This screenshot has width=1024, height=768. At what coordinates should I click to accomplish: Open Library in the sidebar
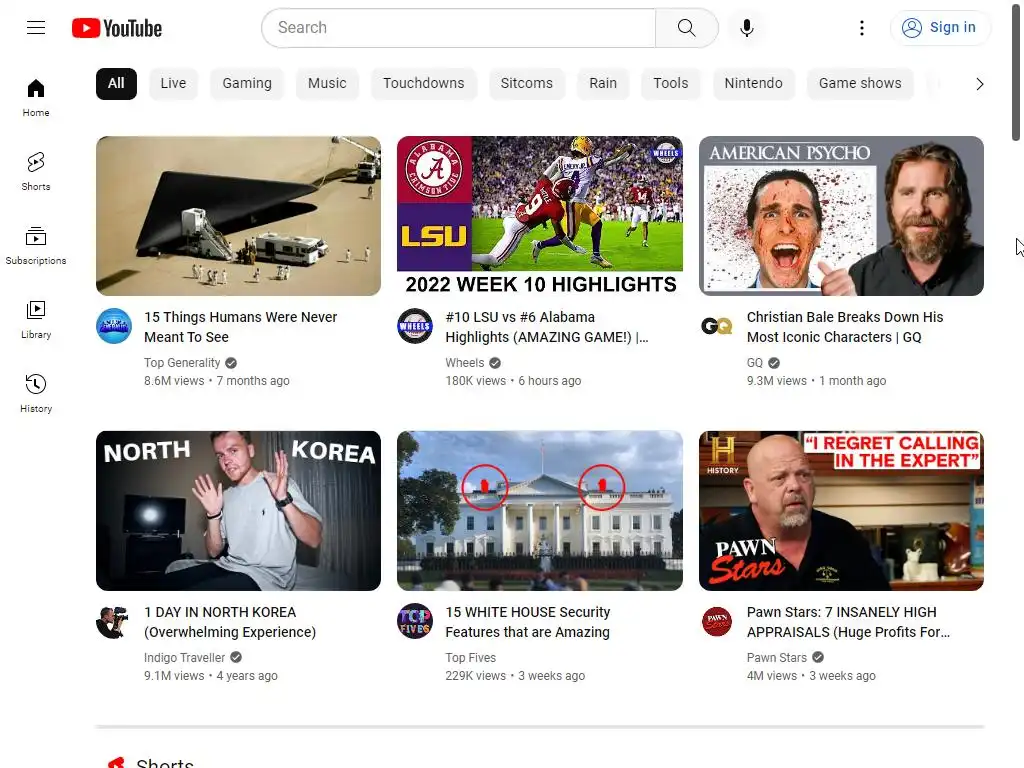(36, 320)
